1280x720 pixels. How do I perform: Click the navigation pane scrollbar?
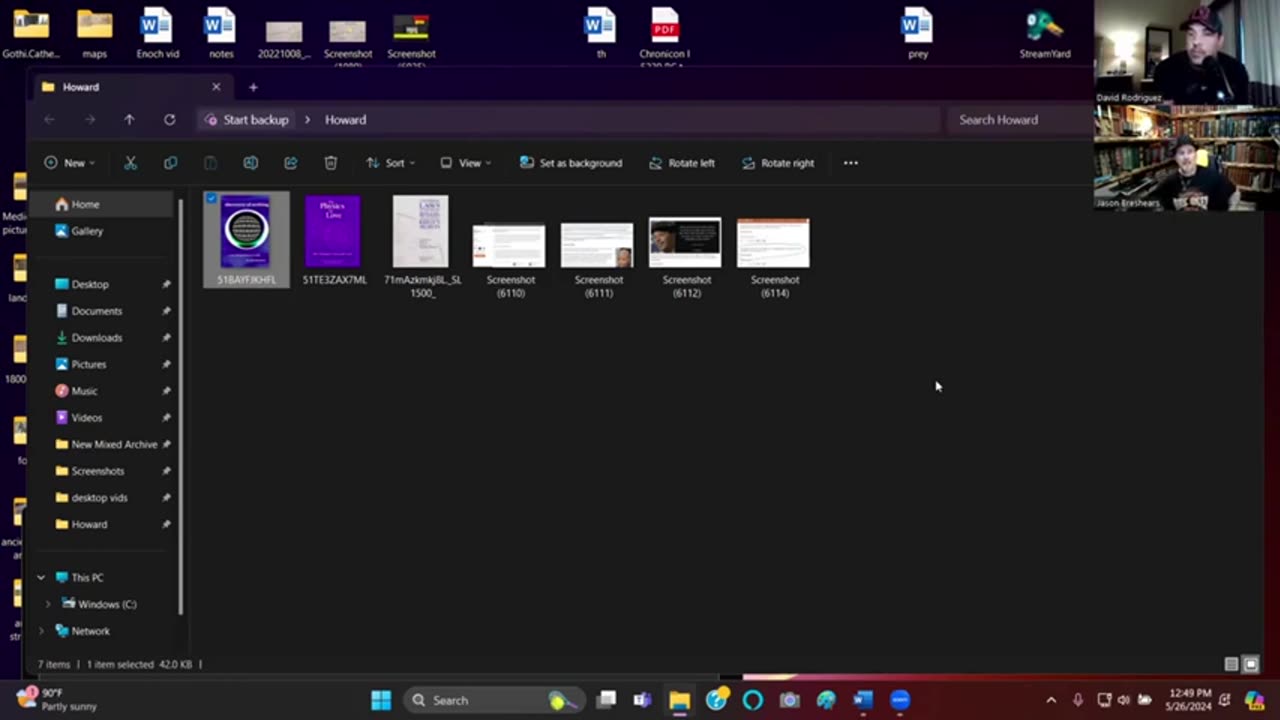pyautogui.click(x=181, y=405)
